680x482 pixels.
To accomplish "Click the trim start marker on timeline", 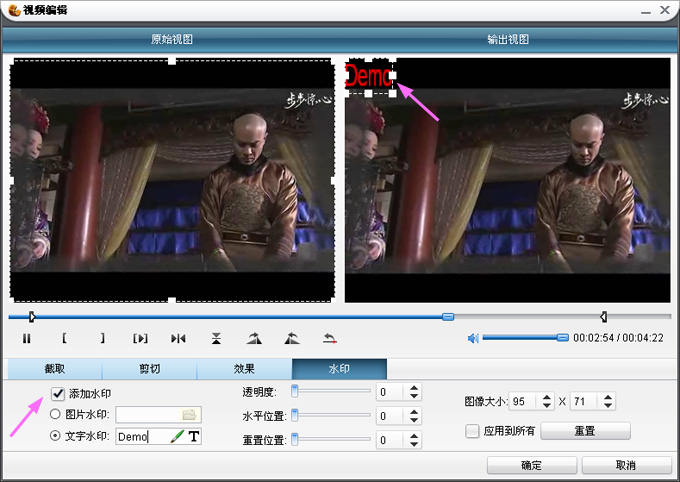I will 32,317.
